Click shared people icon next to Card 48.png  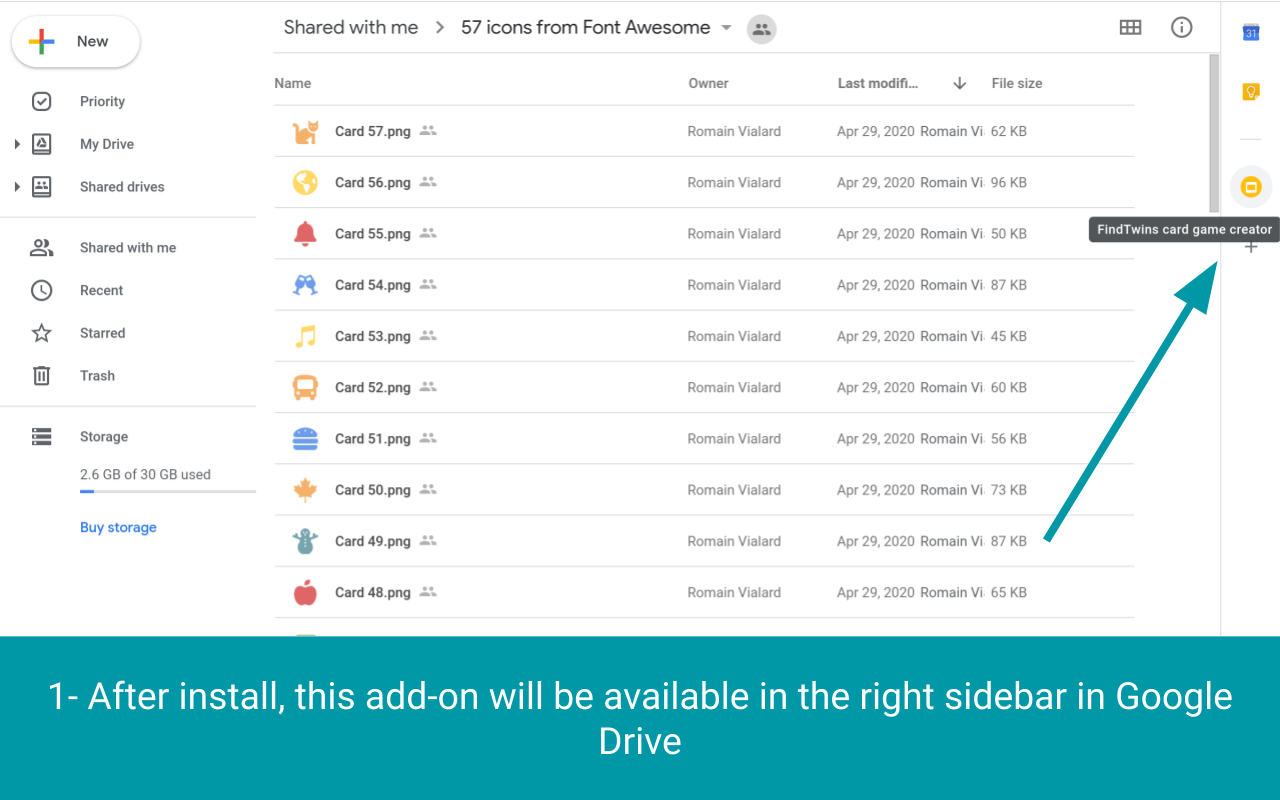click(428, 591)
